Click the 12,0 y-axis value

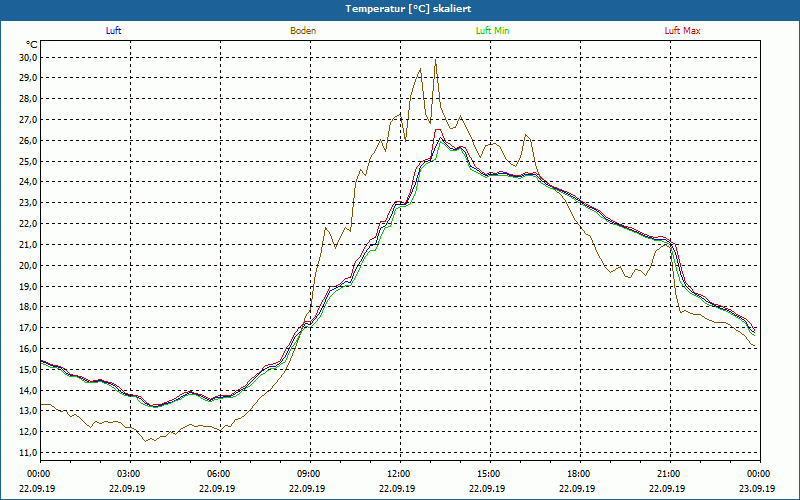[29, 432]
